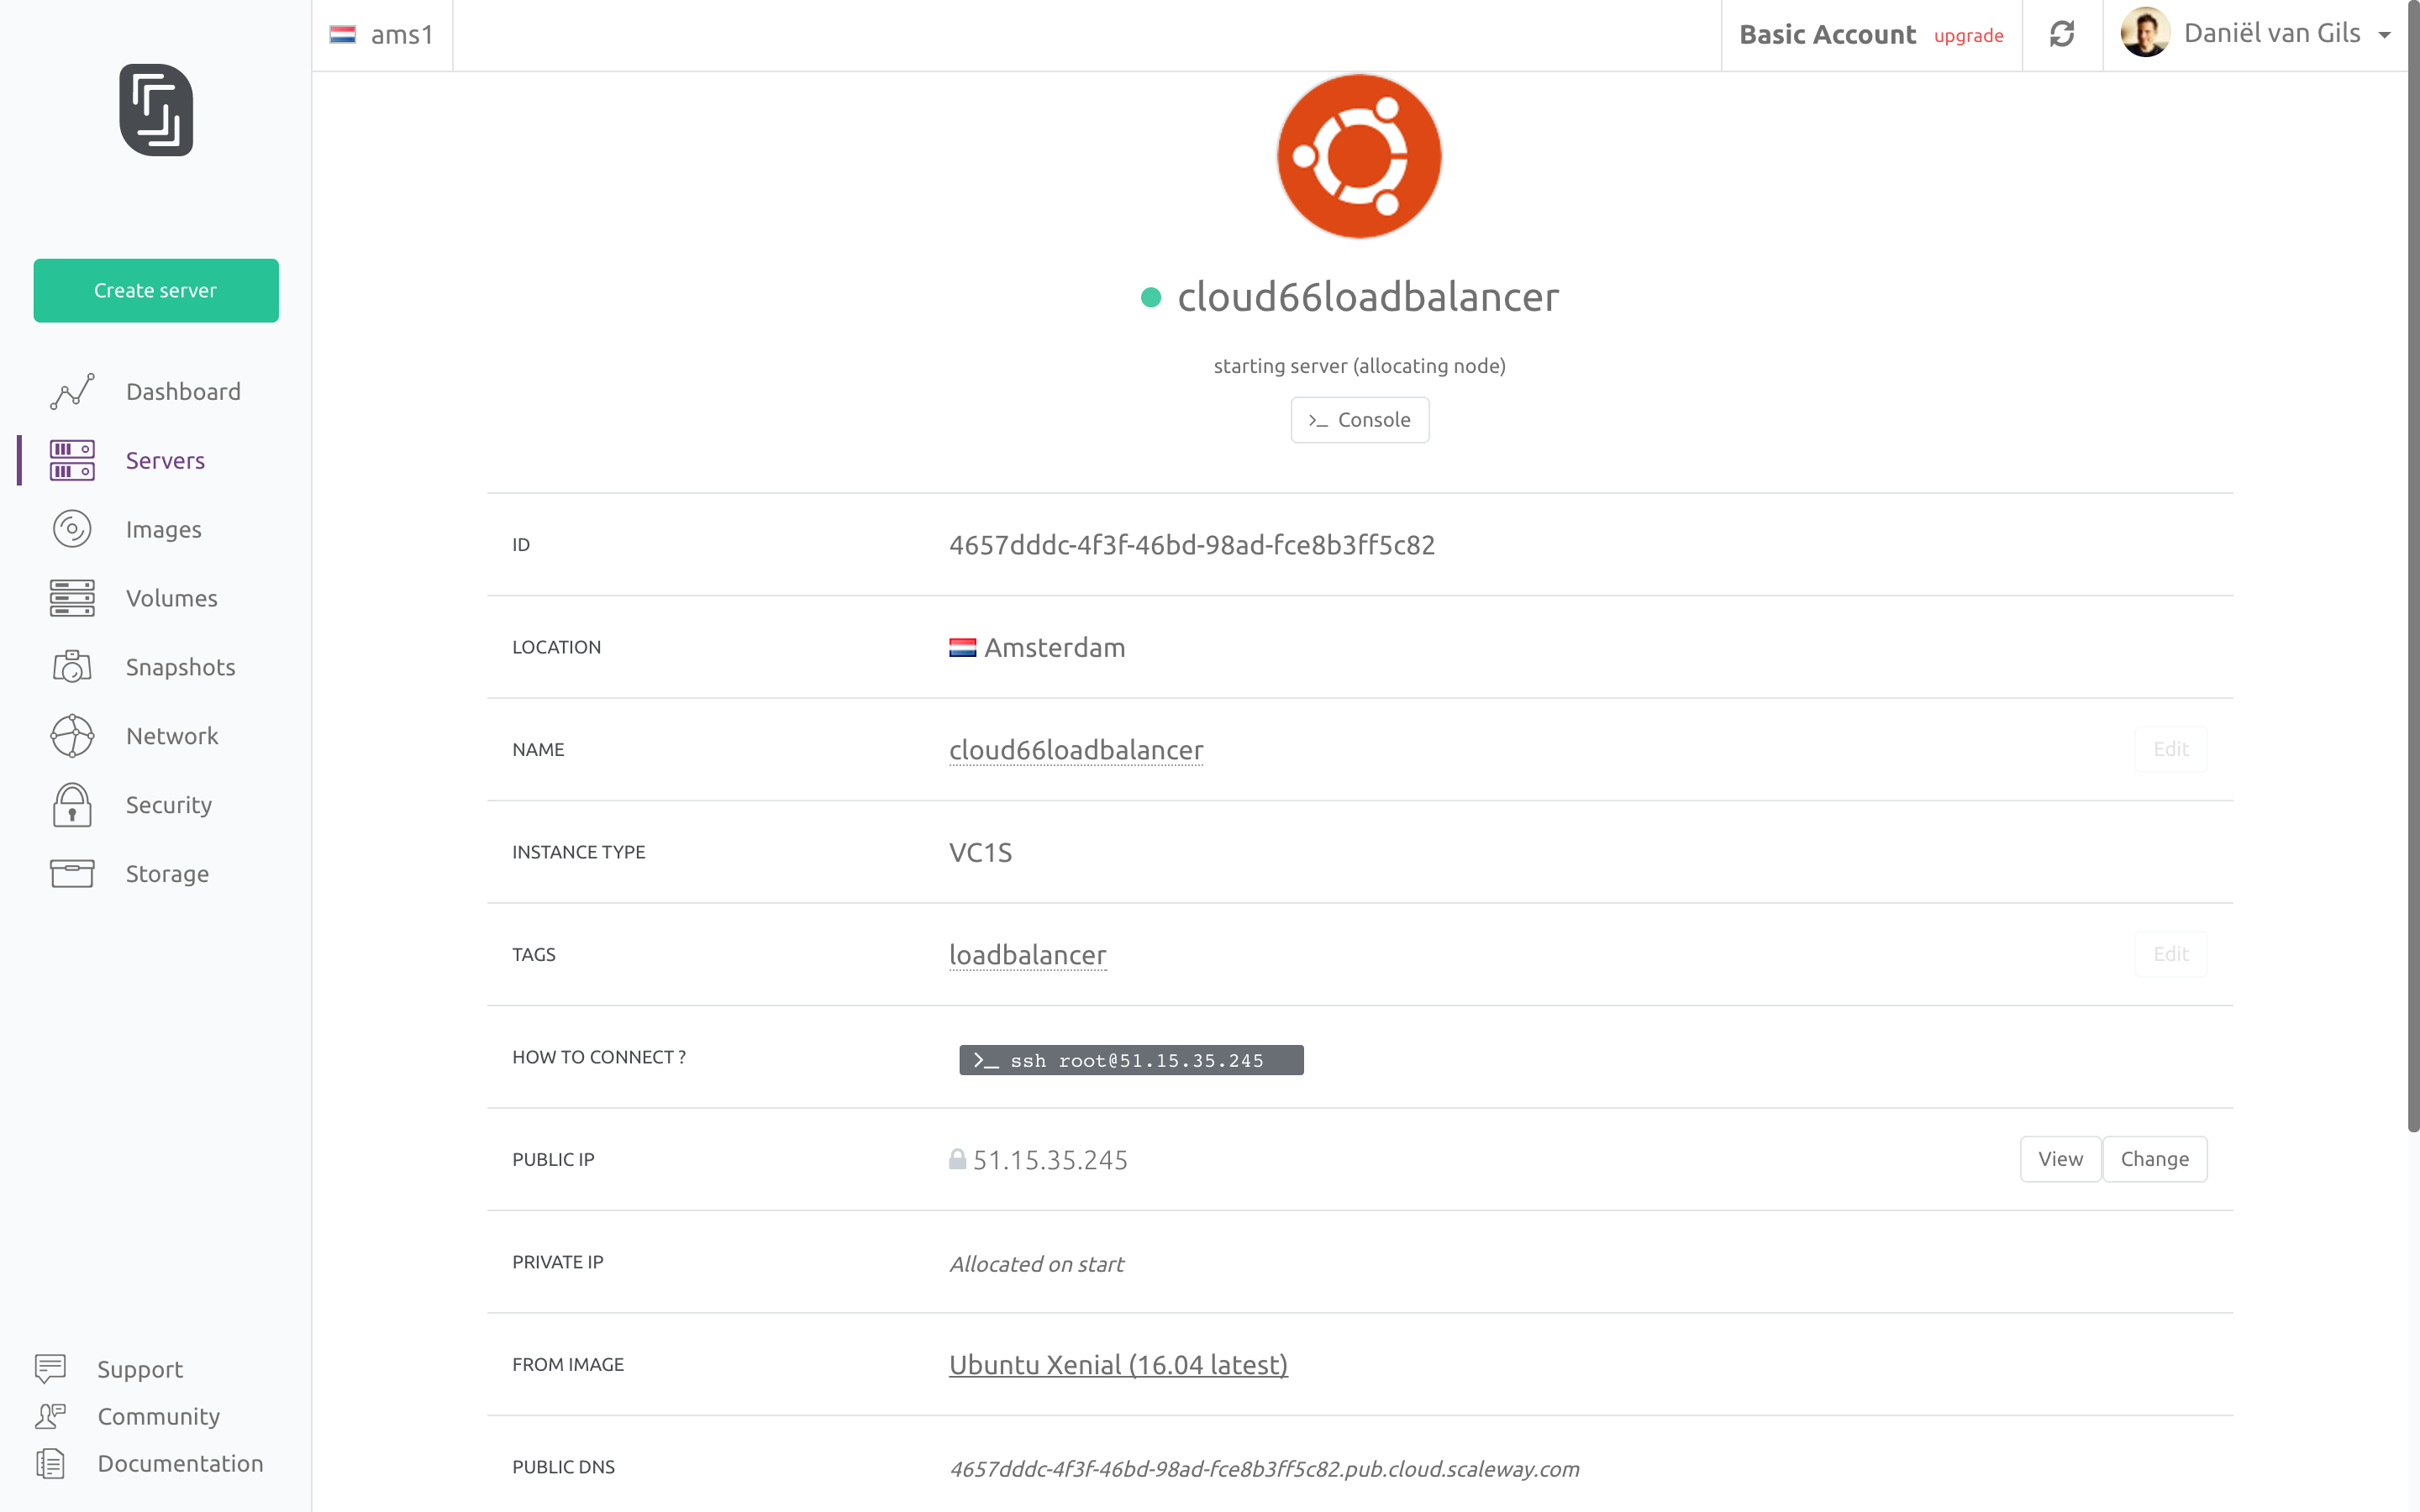Image resolution: width=2420 pixels, height=1512 pixels.
Task: Open the Dashboard from the sidebar
Action: pyautogui.click(x=183, y=391)
